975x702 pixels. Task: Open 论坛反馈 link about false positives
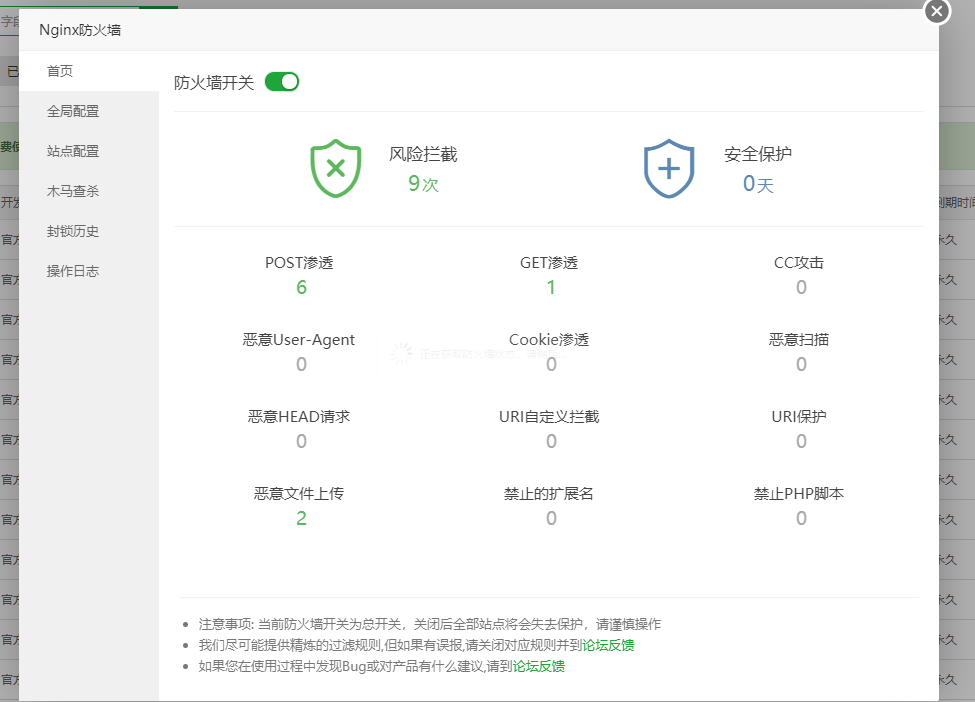click(608, 645)
